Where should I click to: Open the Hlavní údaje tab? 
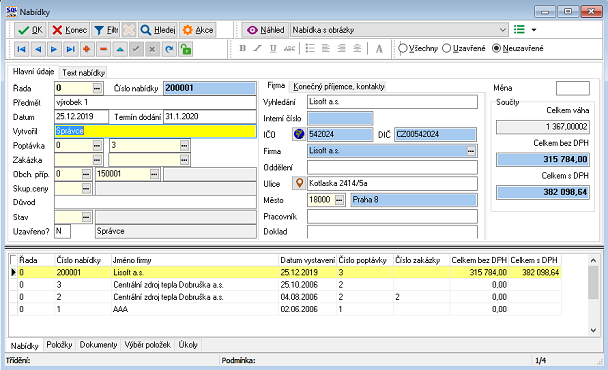coord(33,72)
